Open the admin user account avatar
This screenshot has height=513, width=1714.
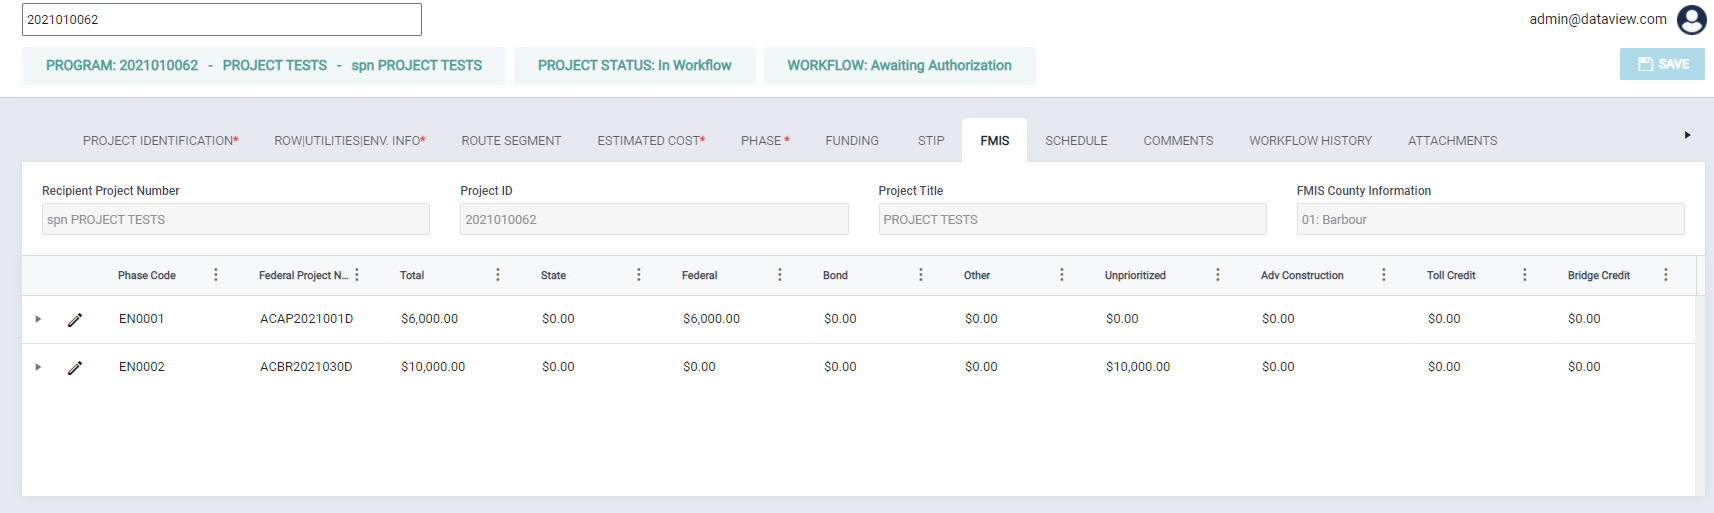point(1692,20)
